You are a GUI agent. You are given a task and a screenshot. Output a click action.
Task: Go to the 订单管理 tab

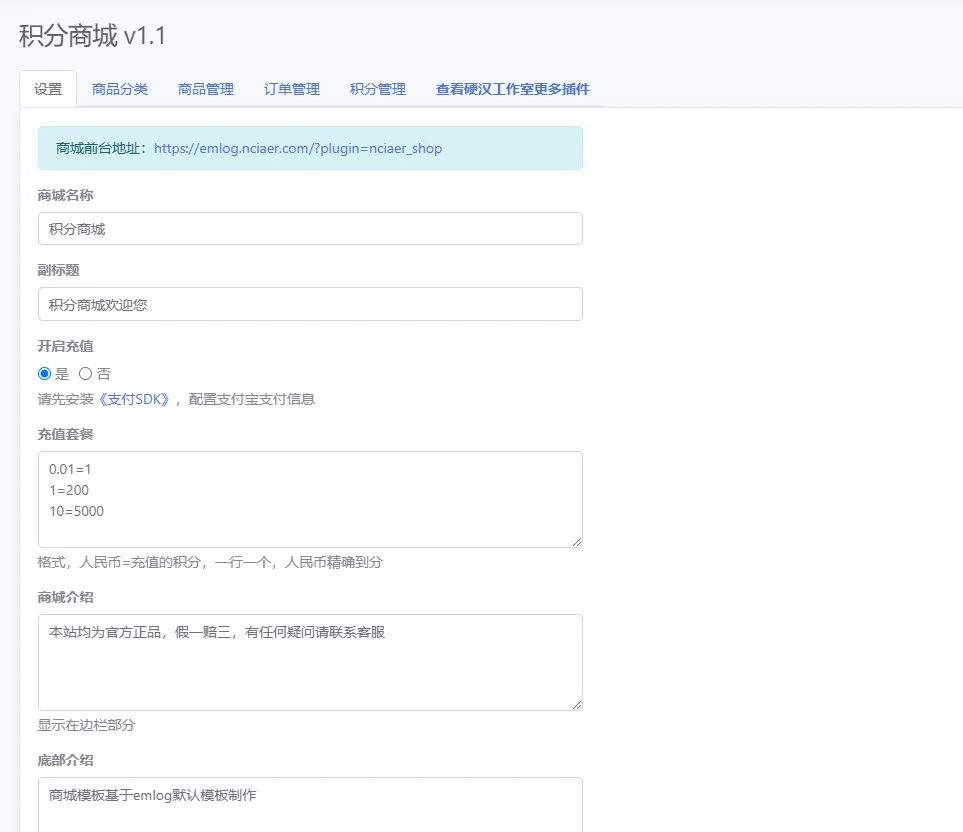tap(292, 89)
